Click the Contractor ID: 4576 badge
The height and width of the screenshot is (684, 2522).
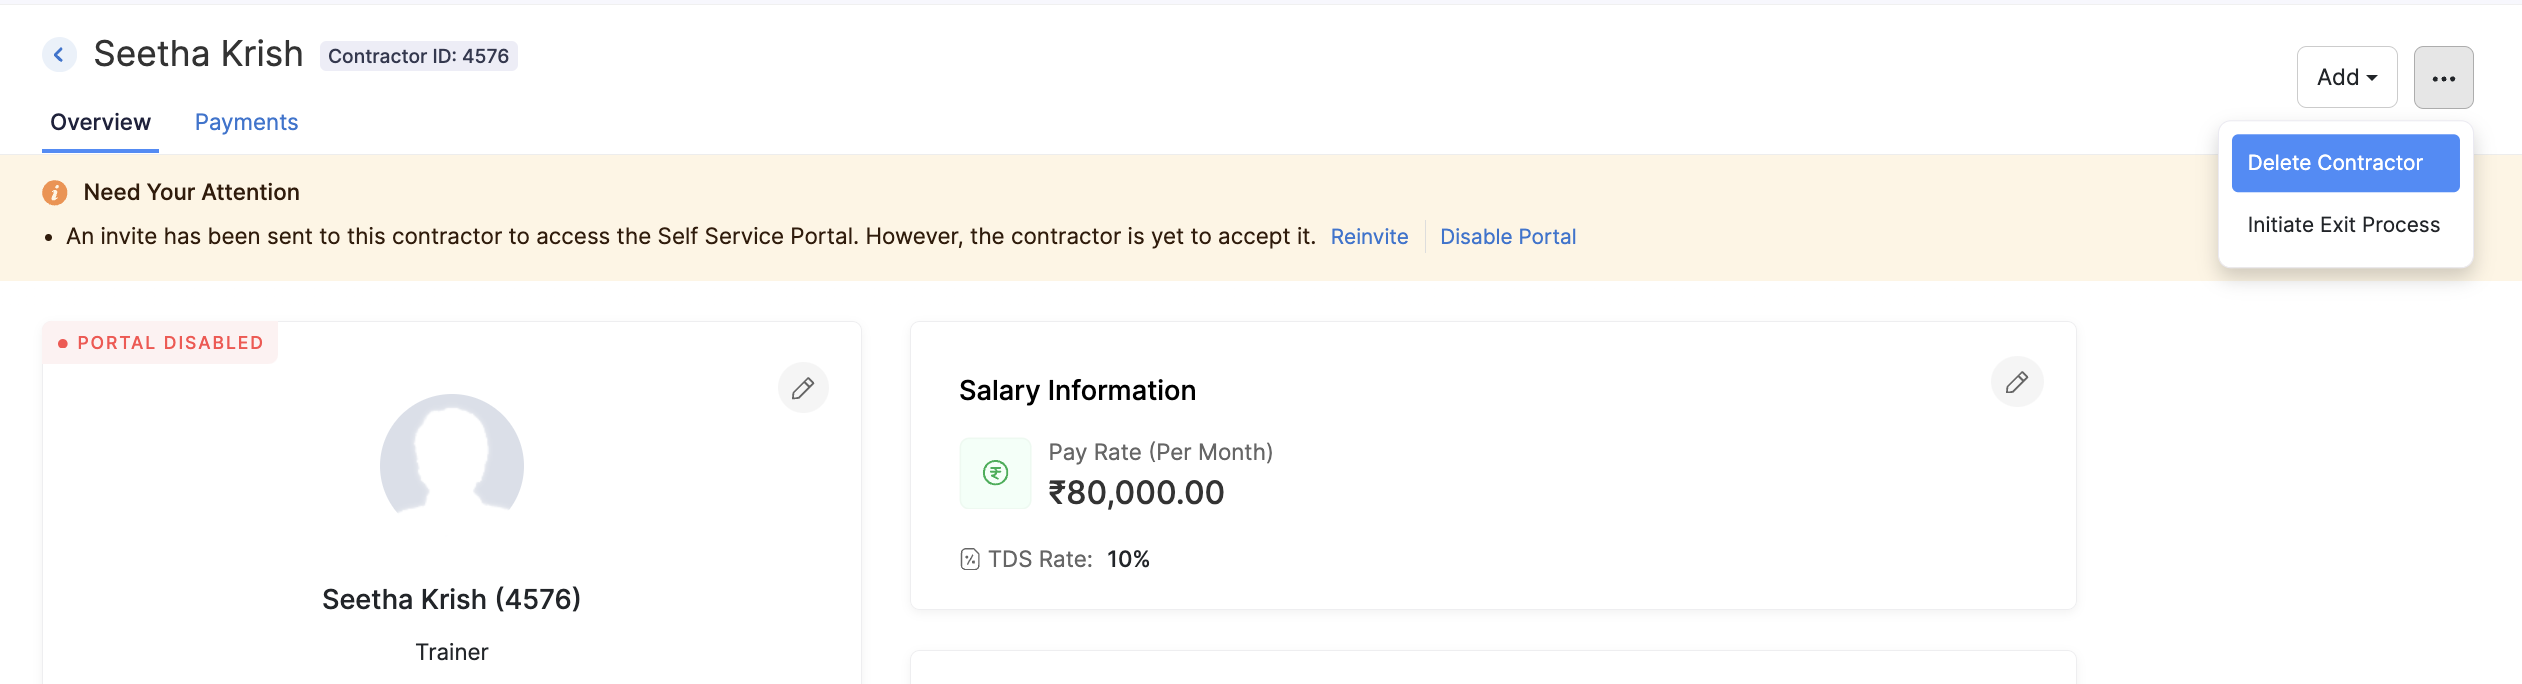pyautogui.click(x=419, y=56)
